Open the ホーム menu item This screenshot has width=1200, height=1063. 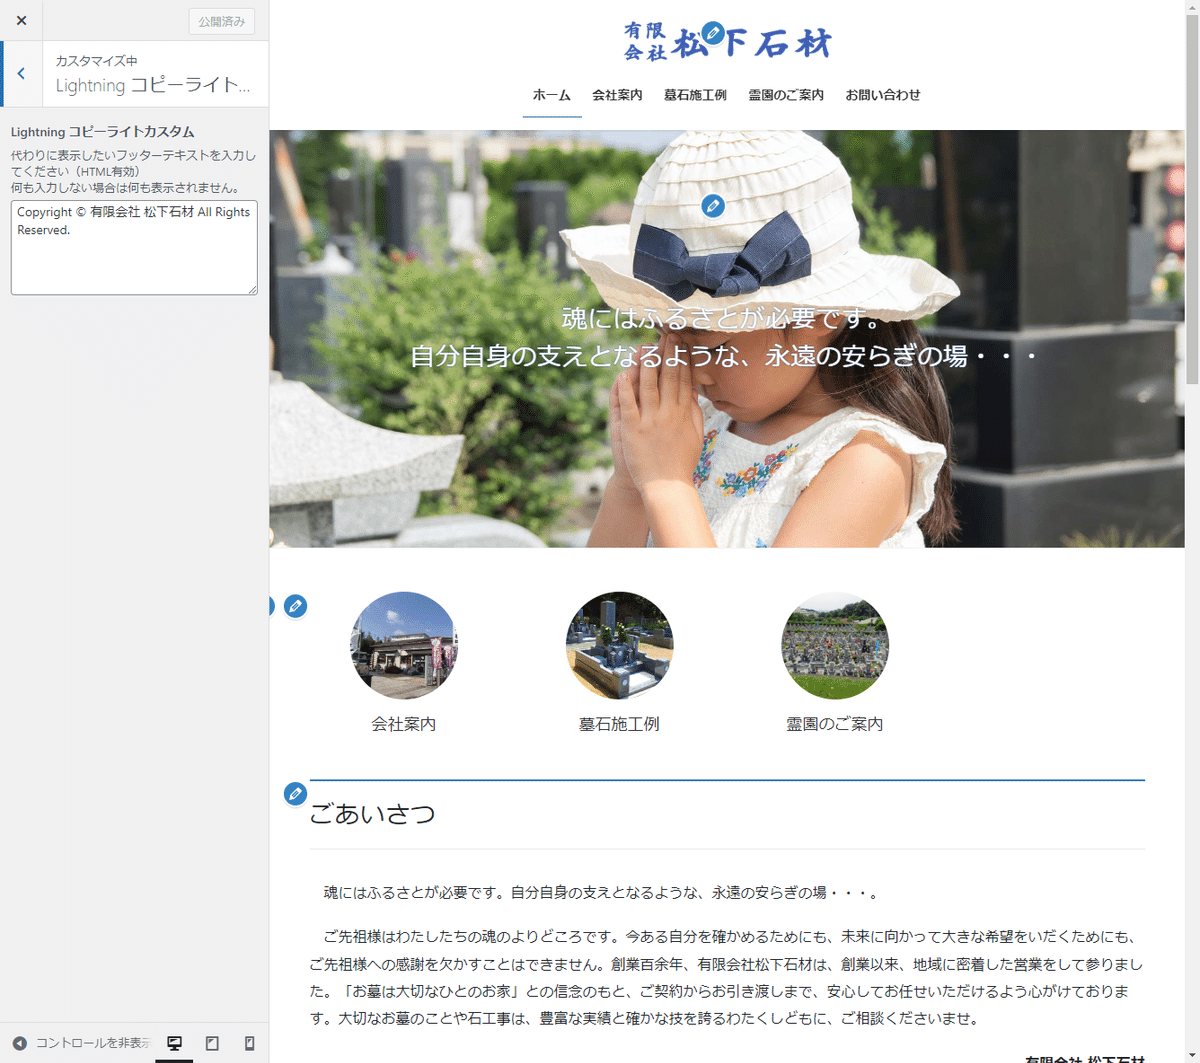click(552, 95)
